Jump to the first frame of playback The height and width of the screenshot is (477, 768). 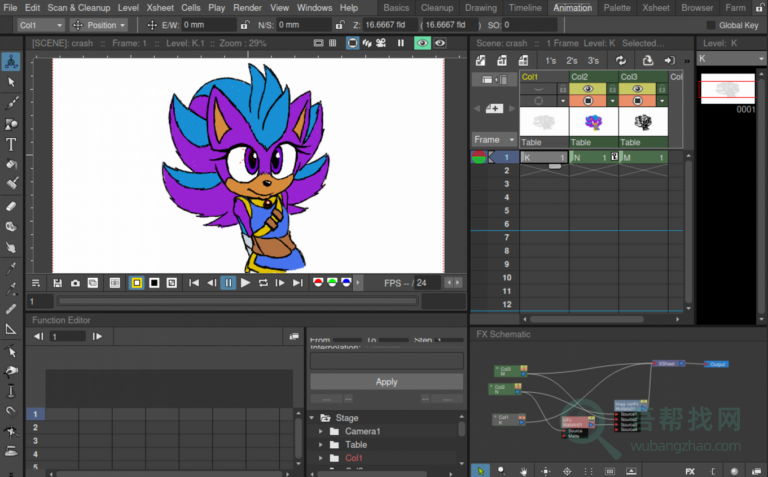pos(194,283)
